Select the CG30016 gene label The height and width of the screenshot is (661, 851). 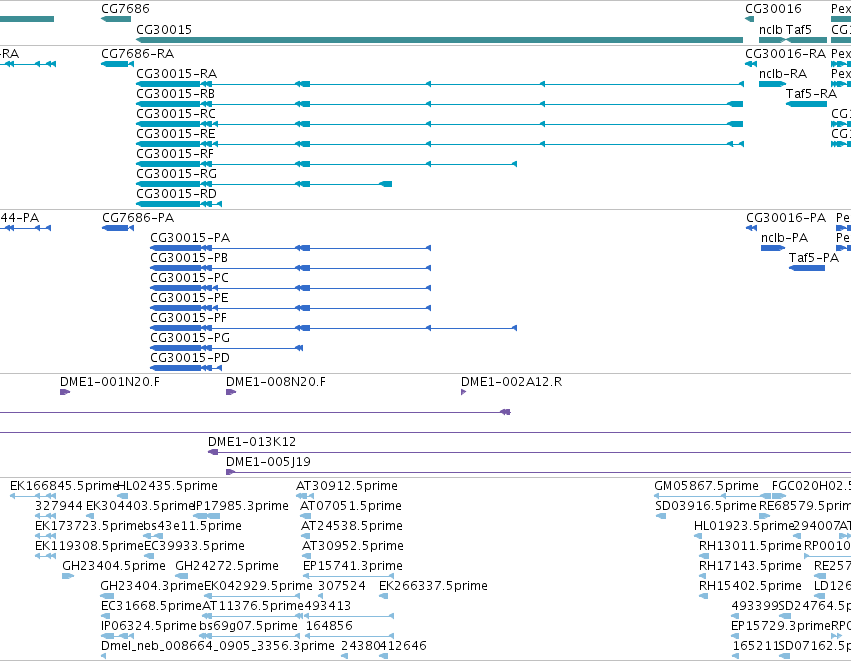[773, 9]
